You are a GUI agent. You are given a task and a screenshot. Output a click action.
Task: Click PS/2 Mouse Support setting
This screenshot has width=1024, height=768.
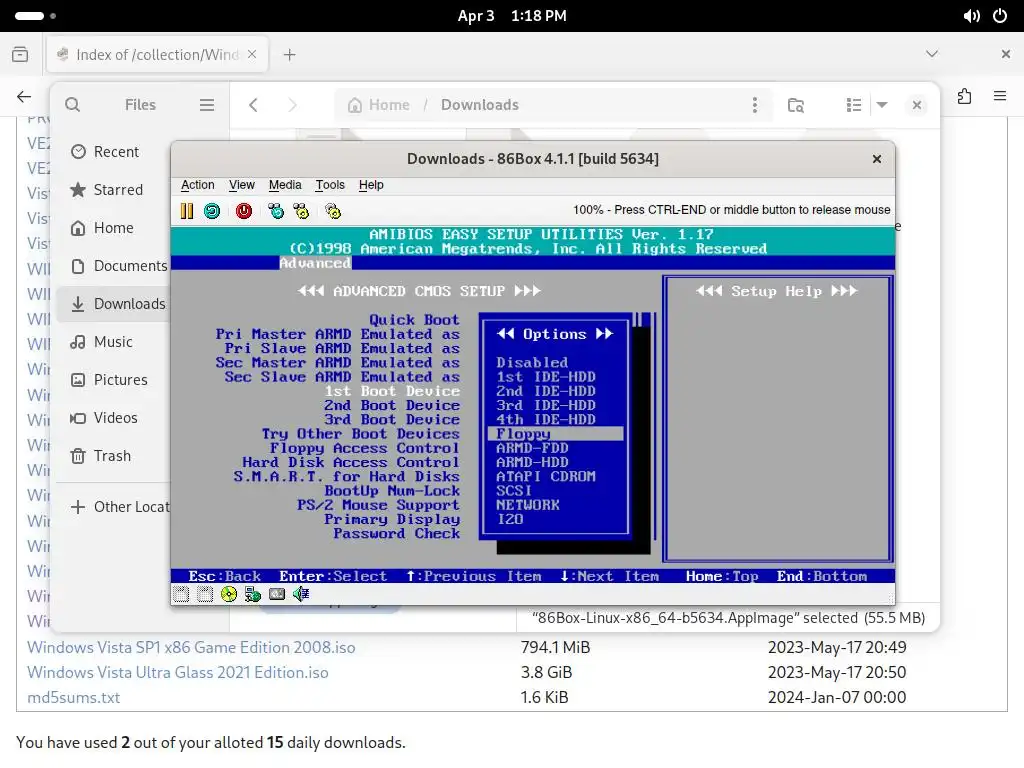[x=378, y=505]
